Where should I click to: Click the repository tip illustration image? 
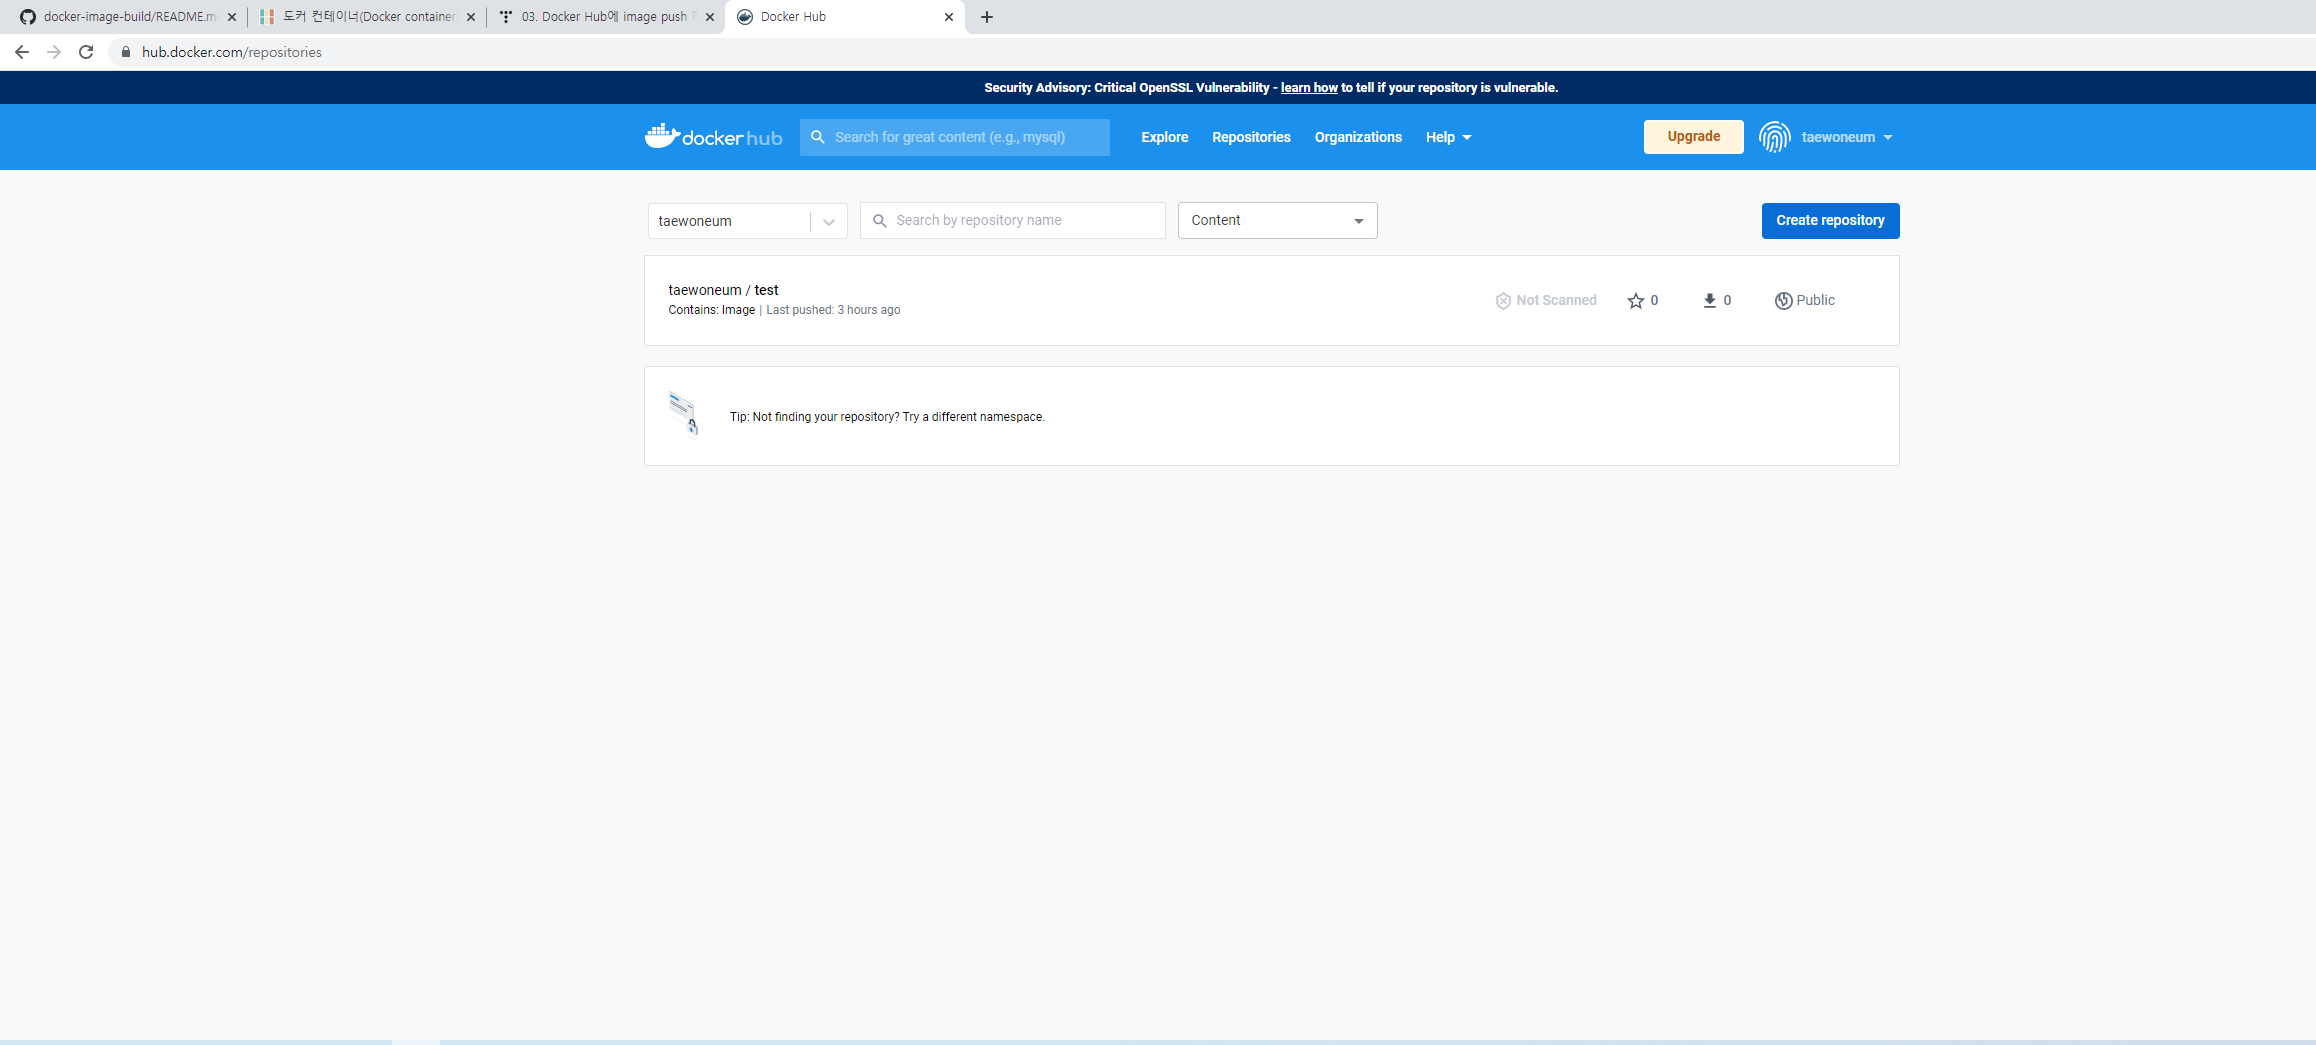684,412
